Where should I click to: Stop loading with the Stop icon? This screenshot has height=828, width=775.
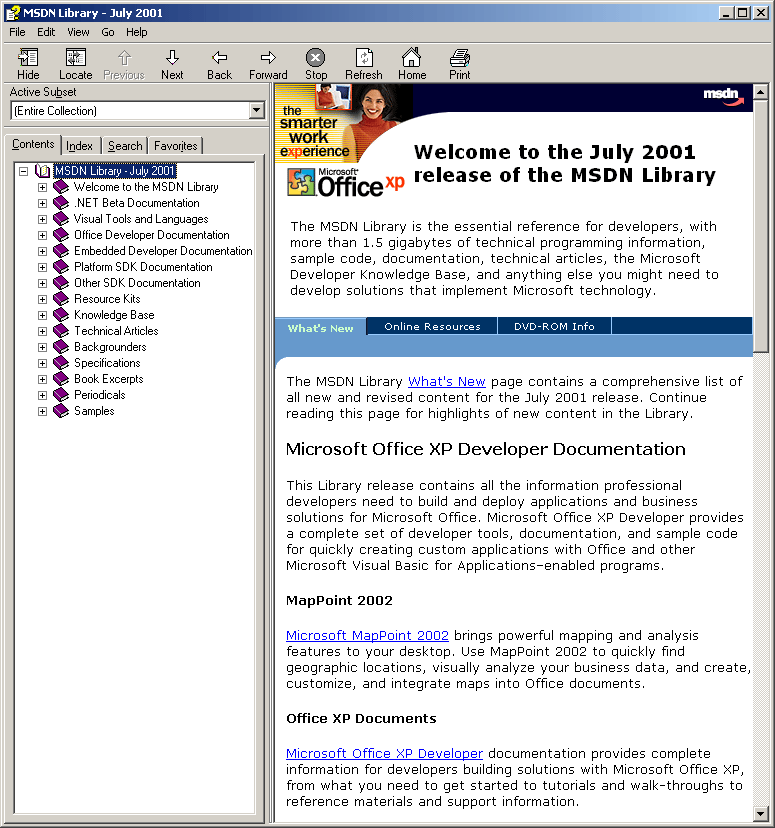(x=315, y=58)
